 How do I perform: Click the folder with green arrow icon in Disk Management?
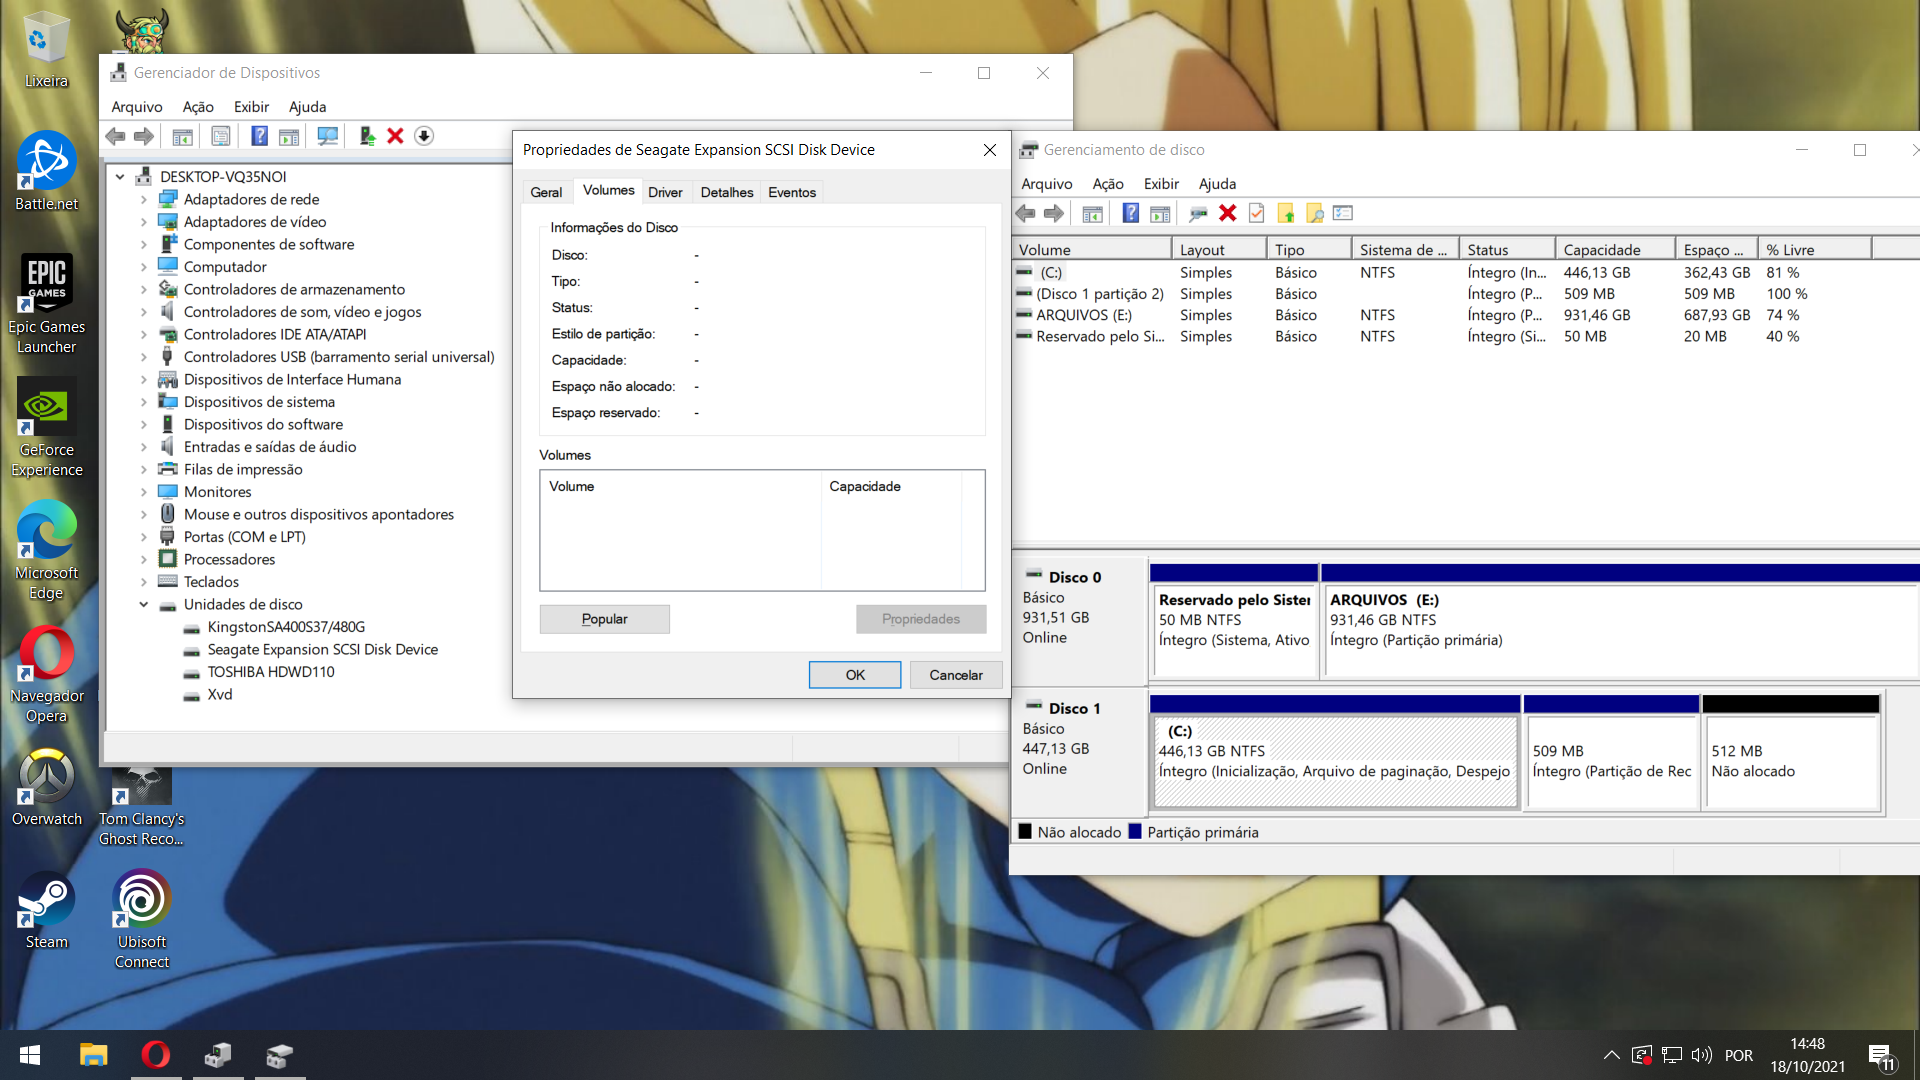(1286, 213)
